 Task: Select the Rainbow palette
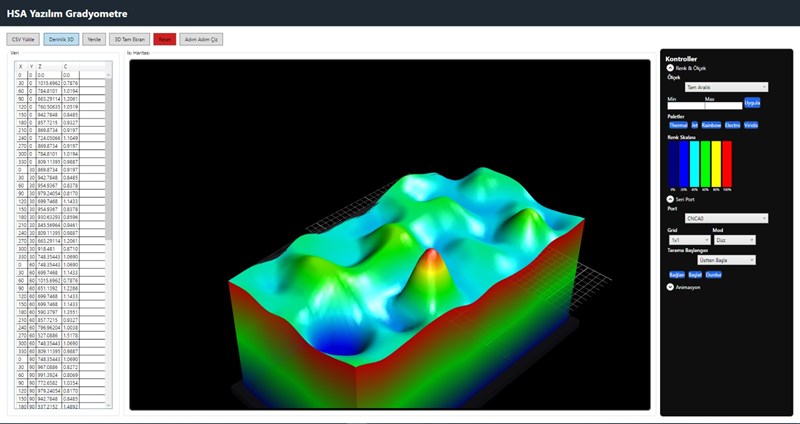point(711,125)
